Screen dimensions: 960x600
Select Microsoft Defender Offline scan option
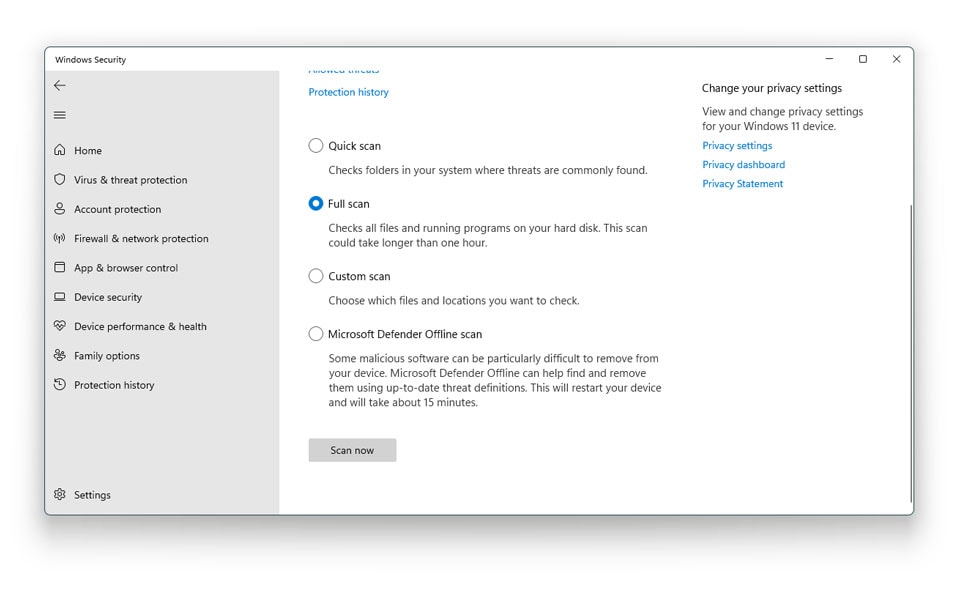pyautogui.click(x=315, y=334)
